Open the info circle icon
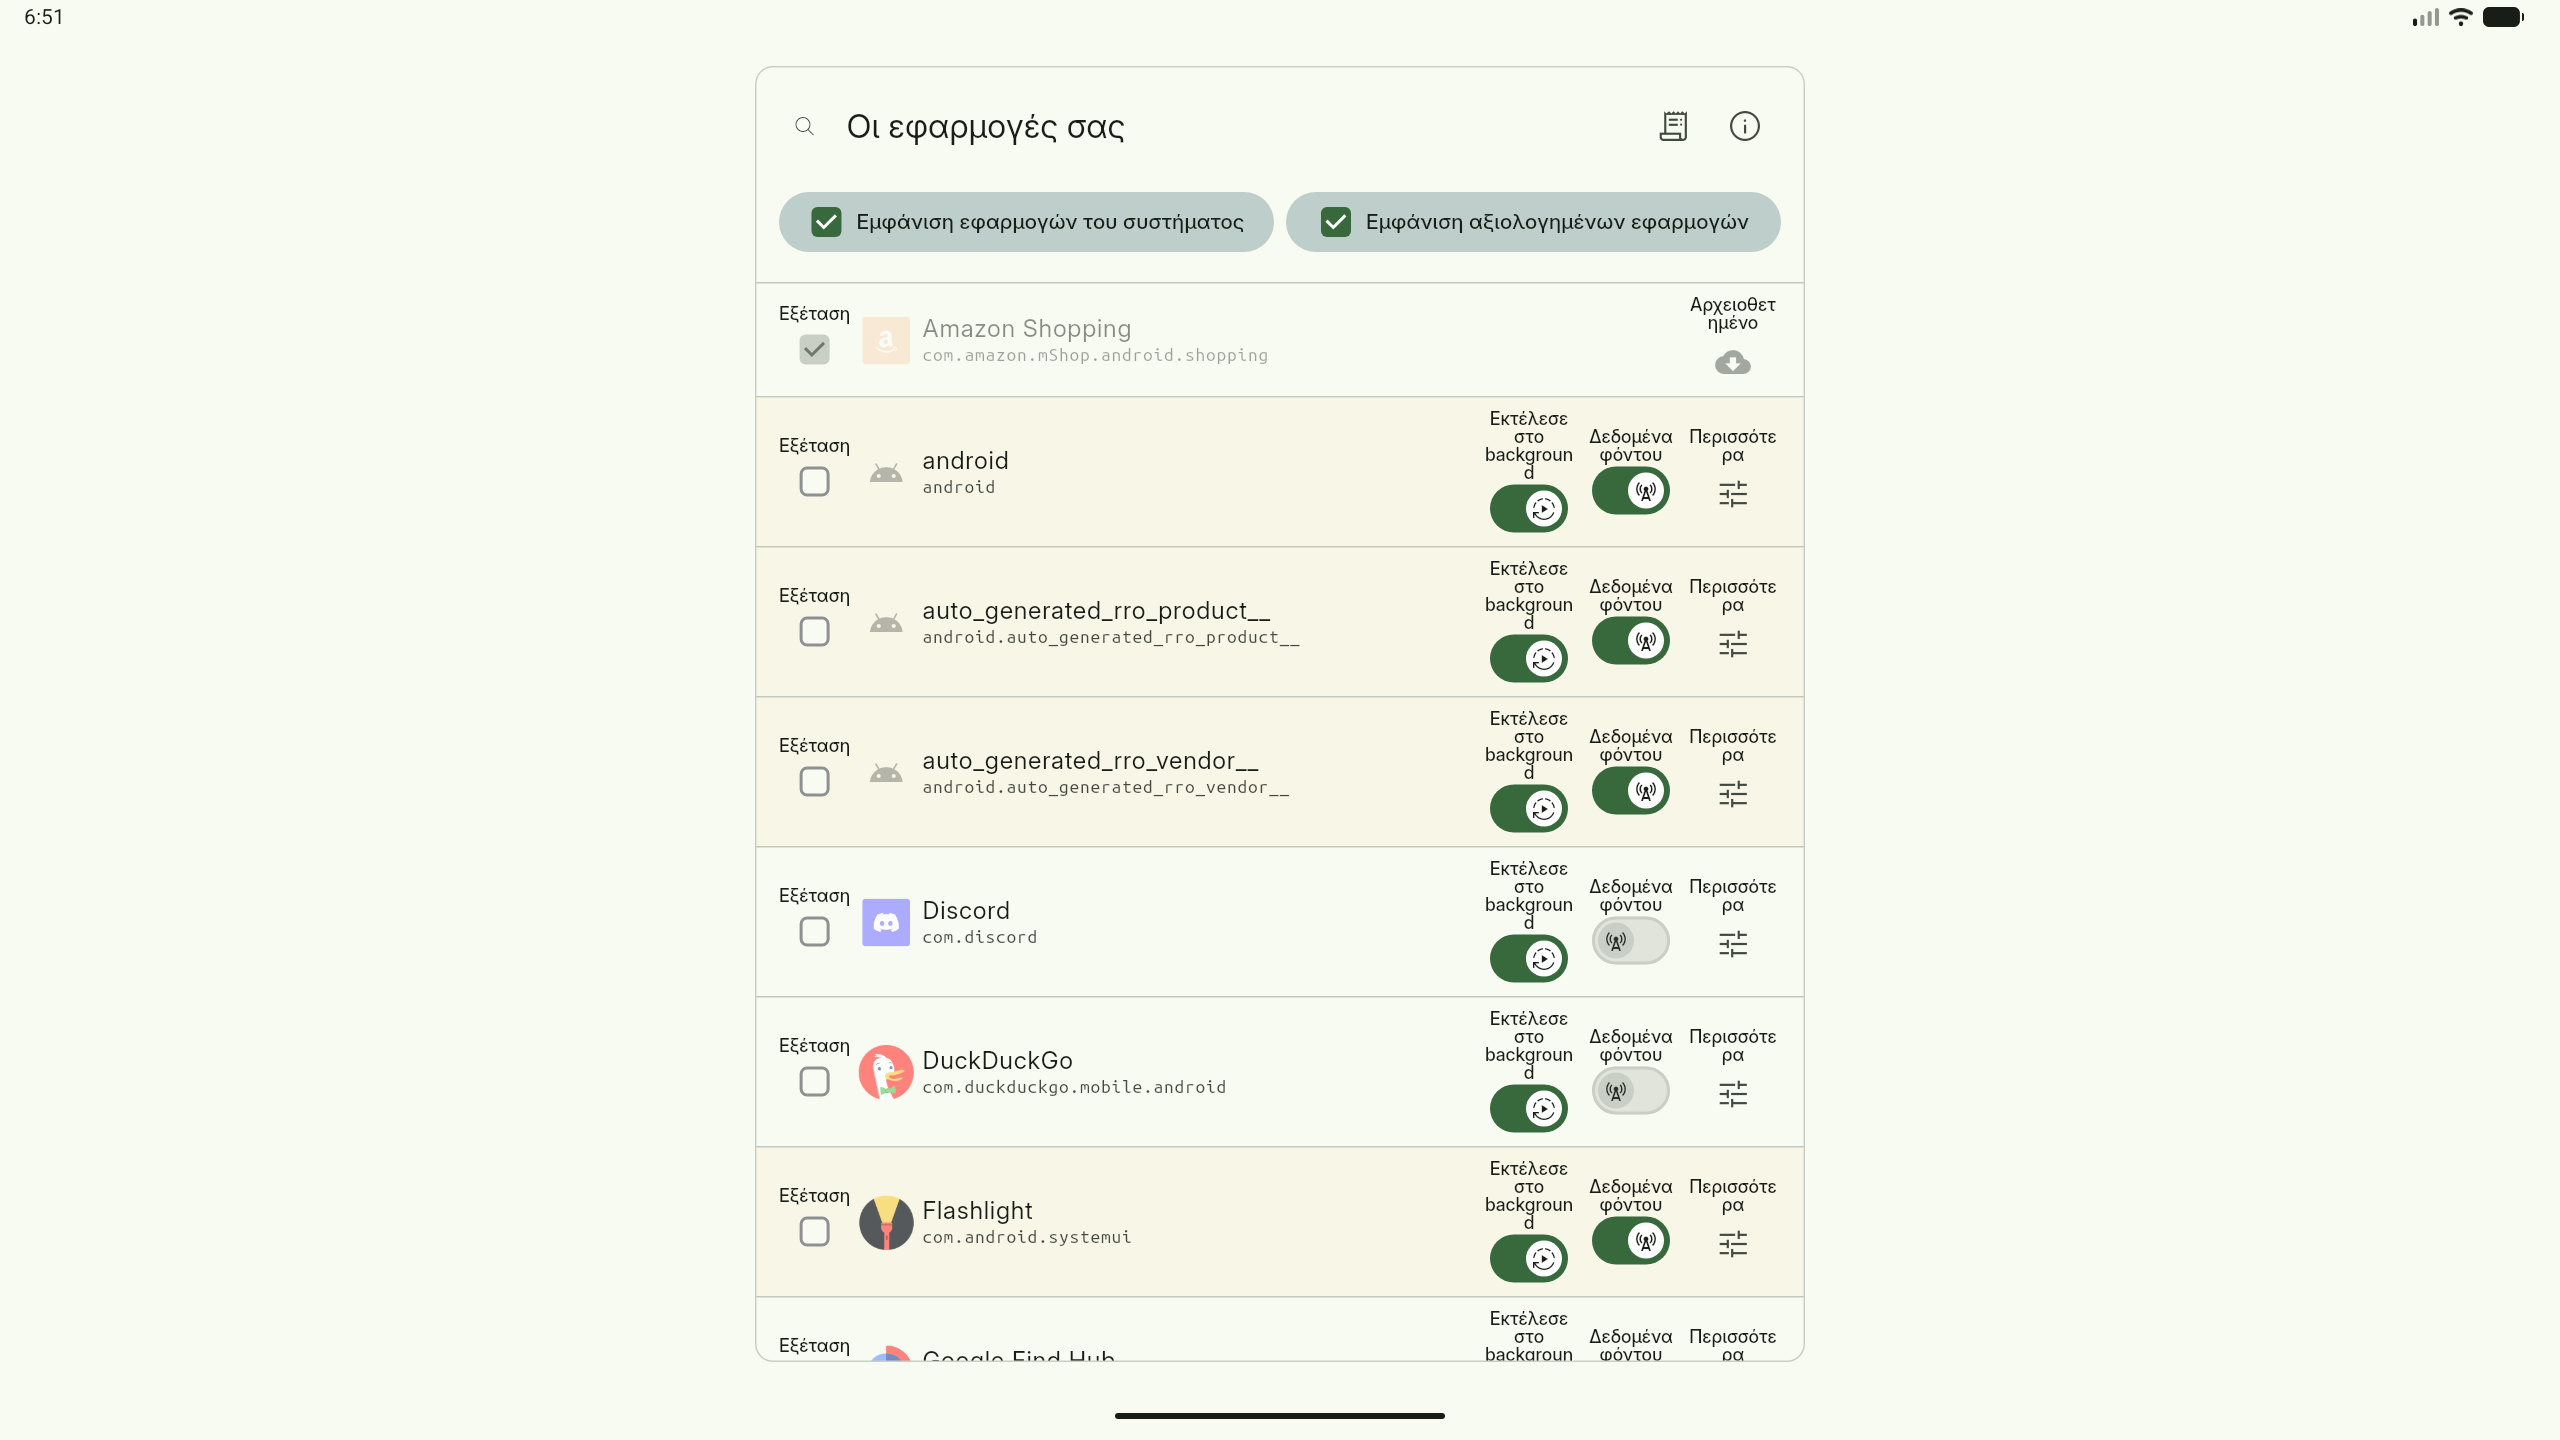The height and width of the screenshot is (1440, 2560). 1744,126
